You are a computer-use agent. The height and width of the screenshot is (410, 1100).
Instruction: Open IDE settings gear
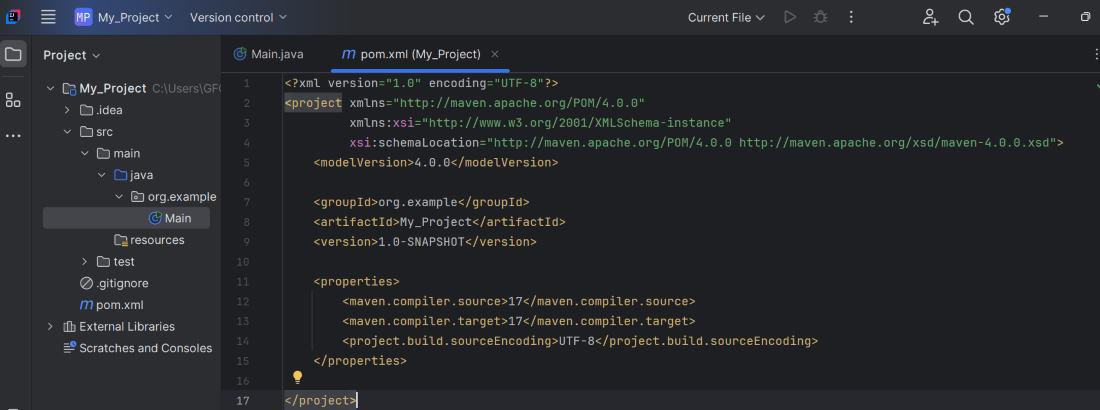pyautogui.click(x=1001, y=17)
